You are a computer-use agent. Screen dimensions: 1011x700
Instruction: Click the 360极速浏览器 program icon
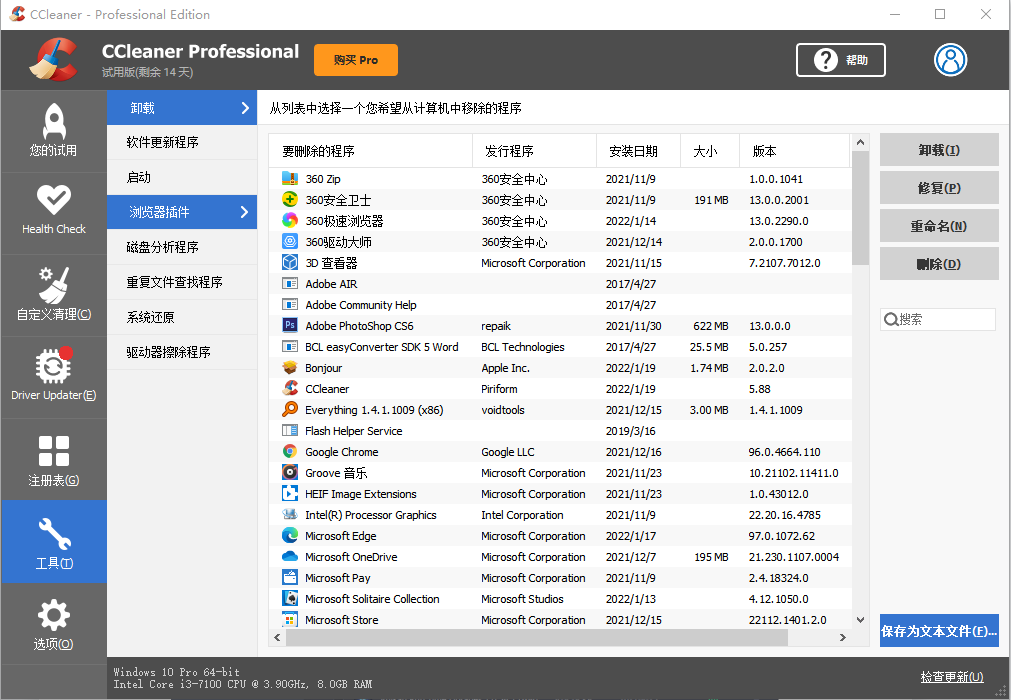click(x=290, y=220)
